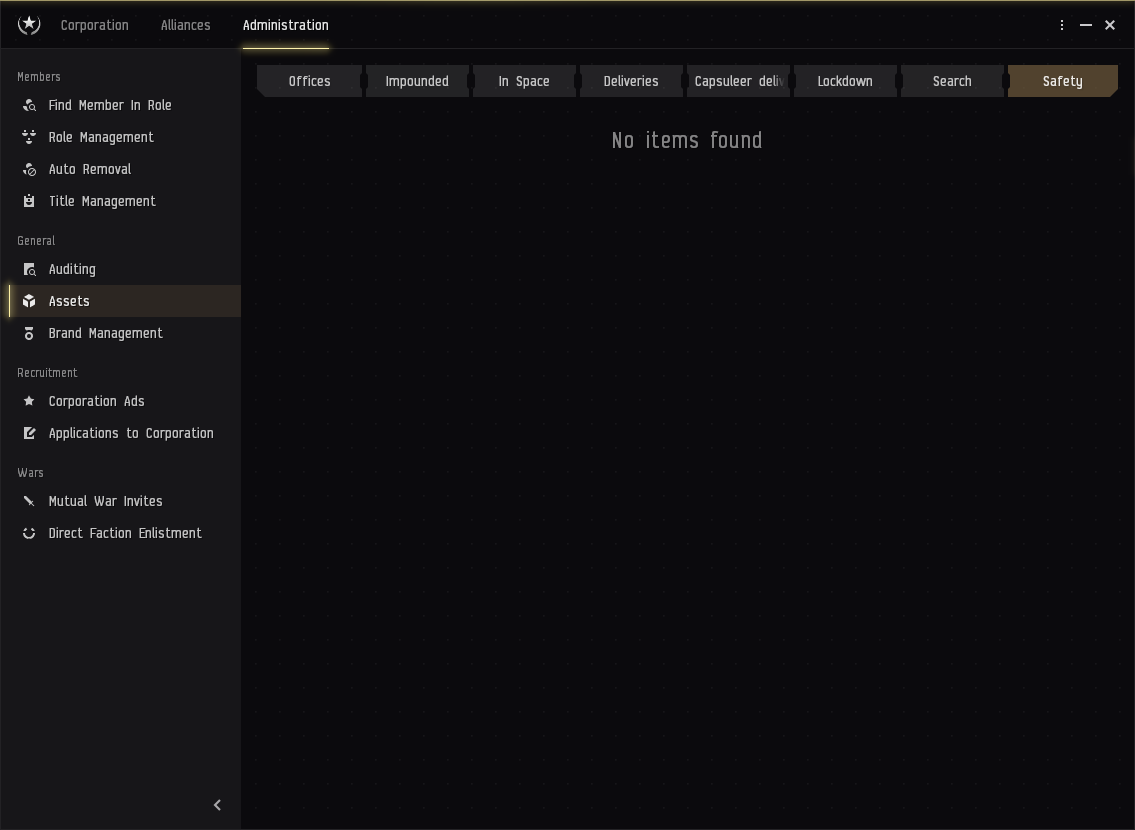Select the Impounded tab

(417, 81)
